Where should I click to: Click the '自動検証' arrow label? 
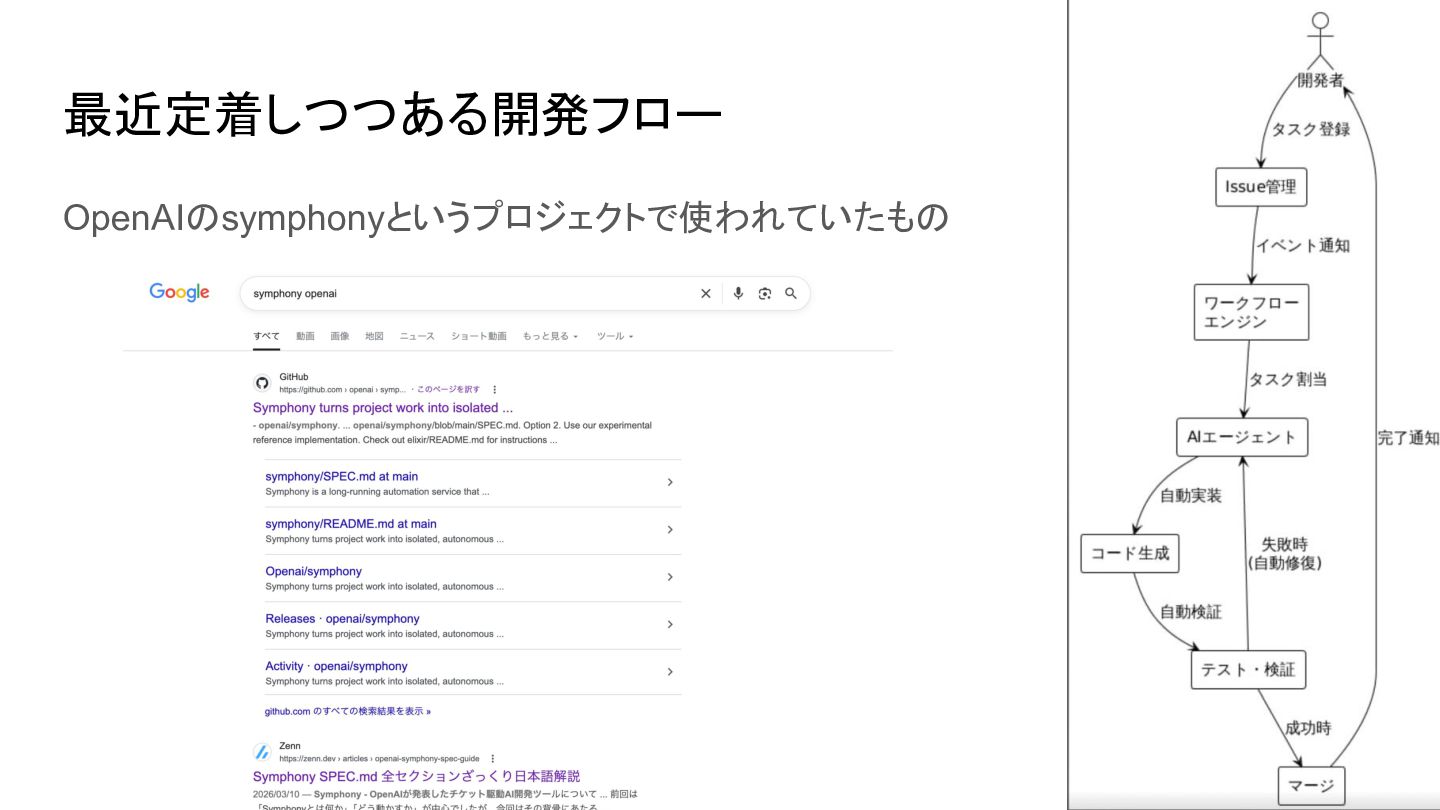1190,611
